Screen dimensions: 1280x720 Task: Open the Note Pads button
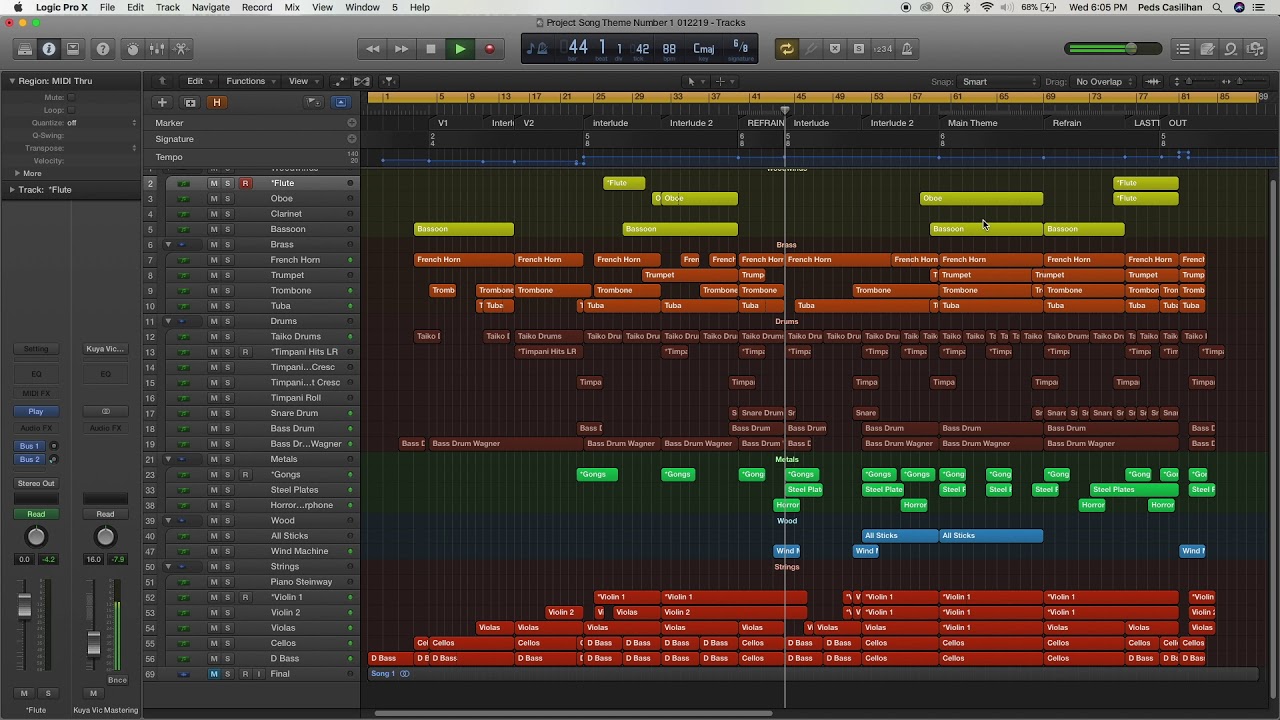tap(1207, 49)
